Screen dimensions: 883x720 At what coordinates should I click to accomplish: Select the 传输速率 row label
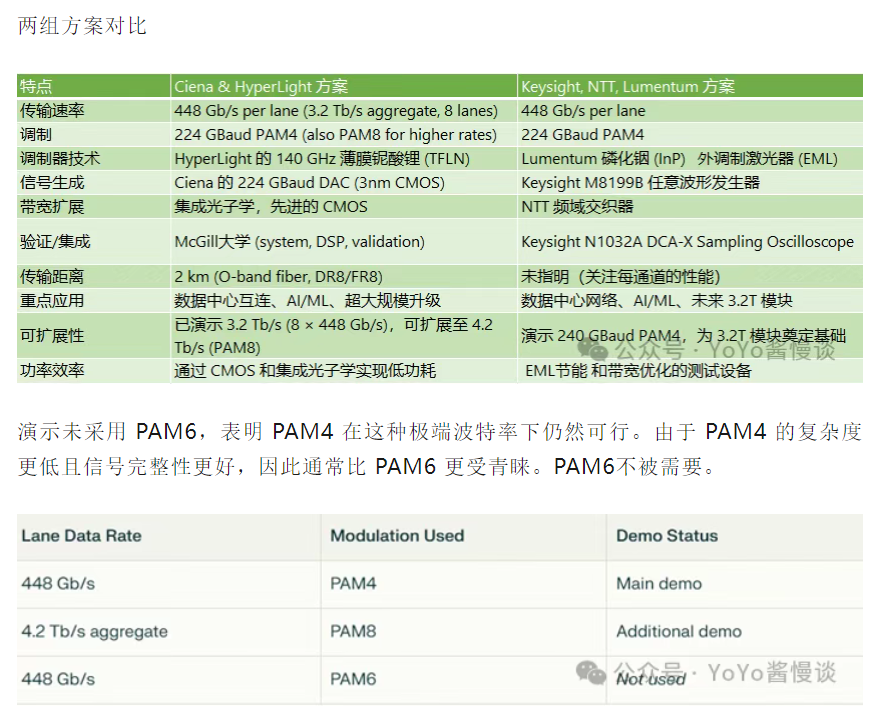pyautogui.click(x=52, y=110)
